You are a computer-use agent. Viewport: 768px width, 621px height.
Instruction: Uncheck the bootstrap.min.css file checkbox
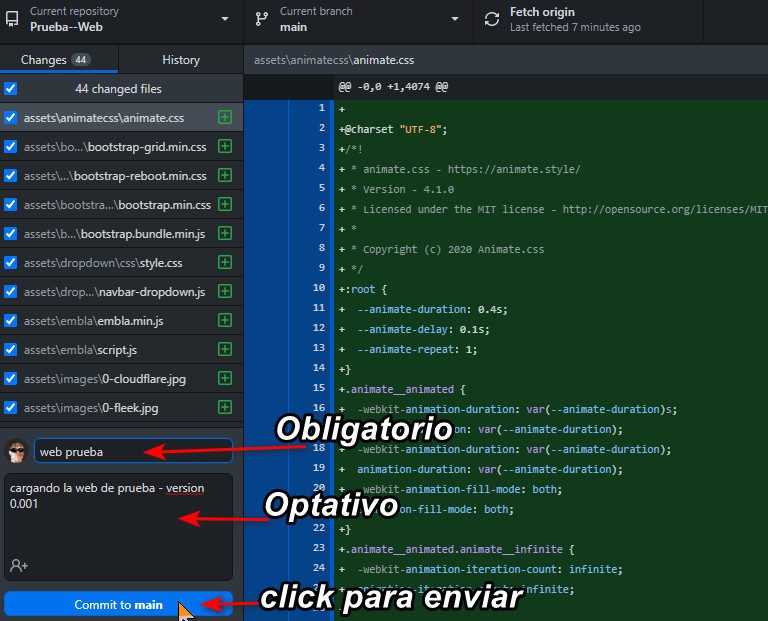(x=10, y=204)
